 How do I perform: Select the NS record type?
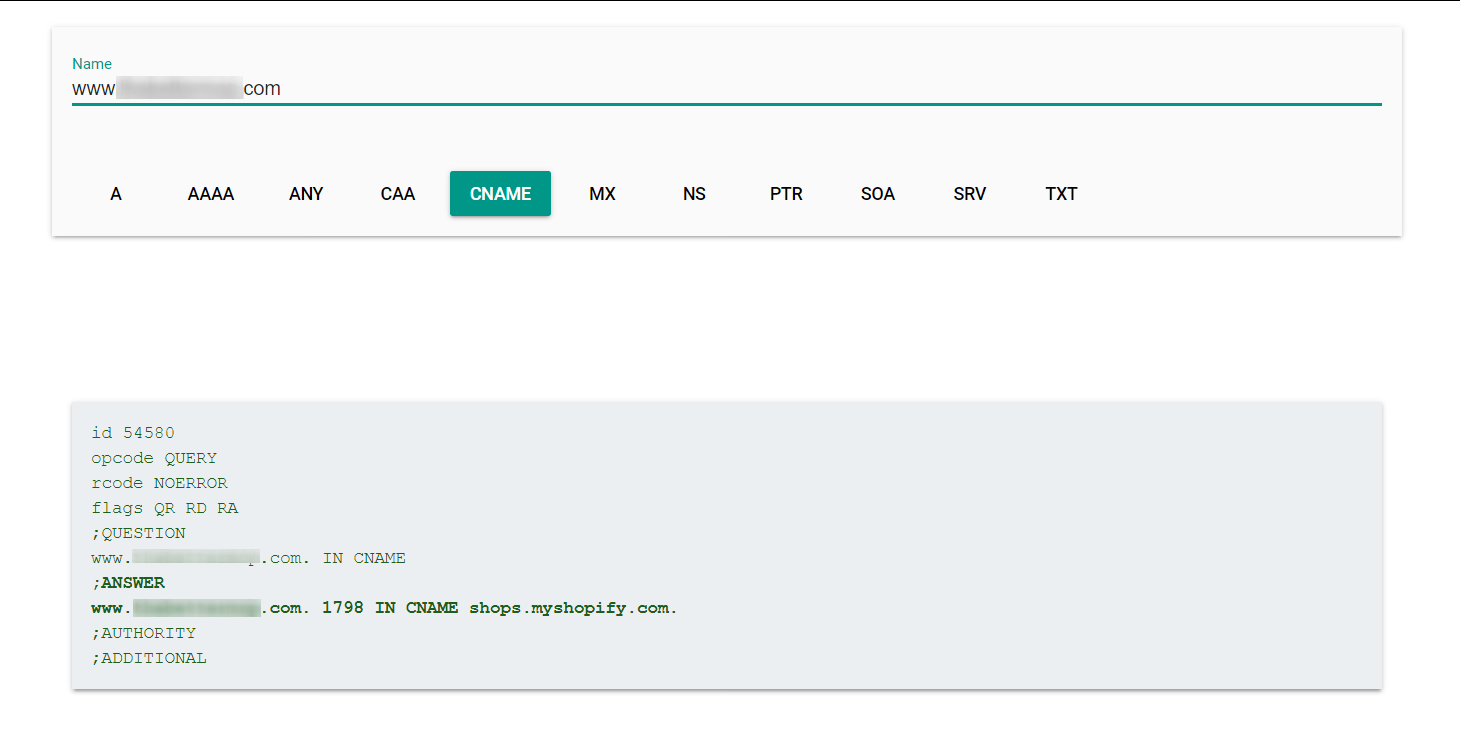pos(694,194)
